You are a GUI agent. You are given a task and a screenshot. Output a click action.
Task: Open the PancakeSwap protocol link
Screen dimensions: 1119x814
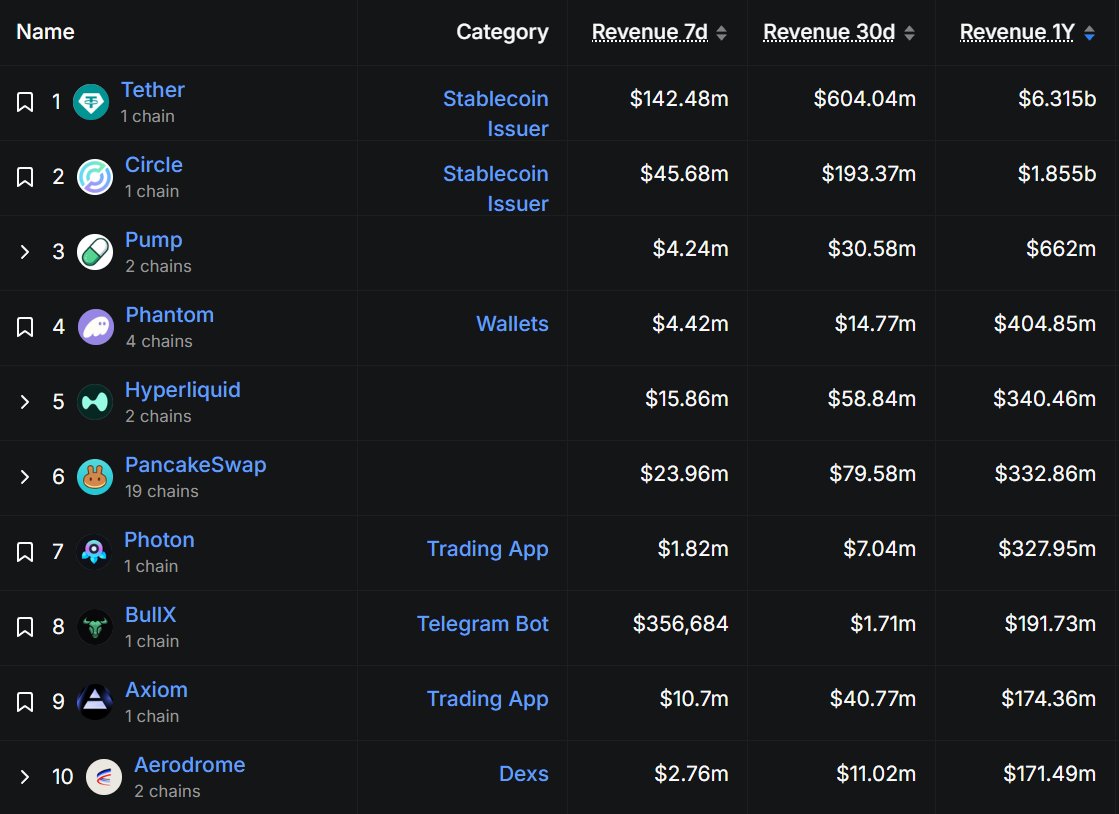tap(196, 465)
